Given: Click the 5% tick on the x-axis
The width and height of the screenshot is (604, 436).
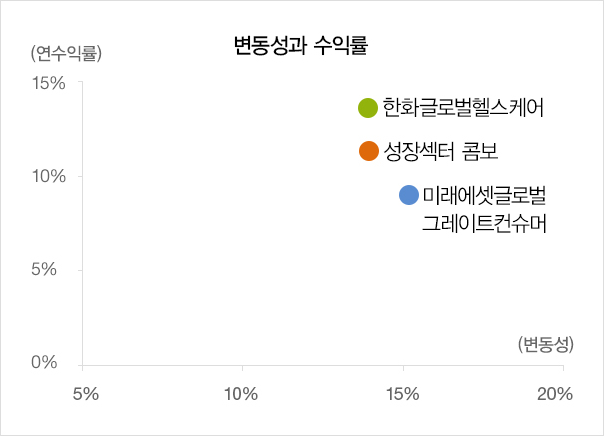Looking at the screenshot, I should (86, 394).
